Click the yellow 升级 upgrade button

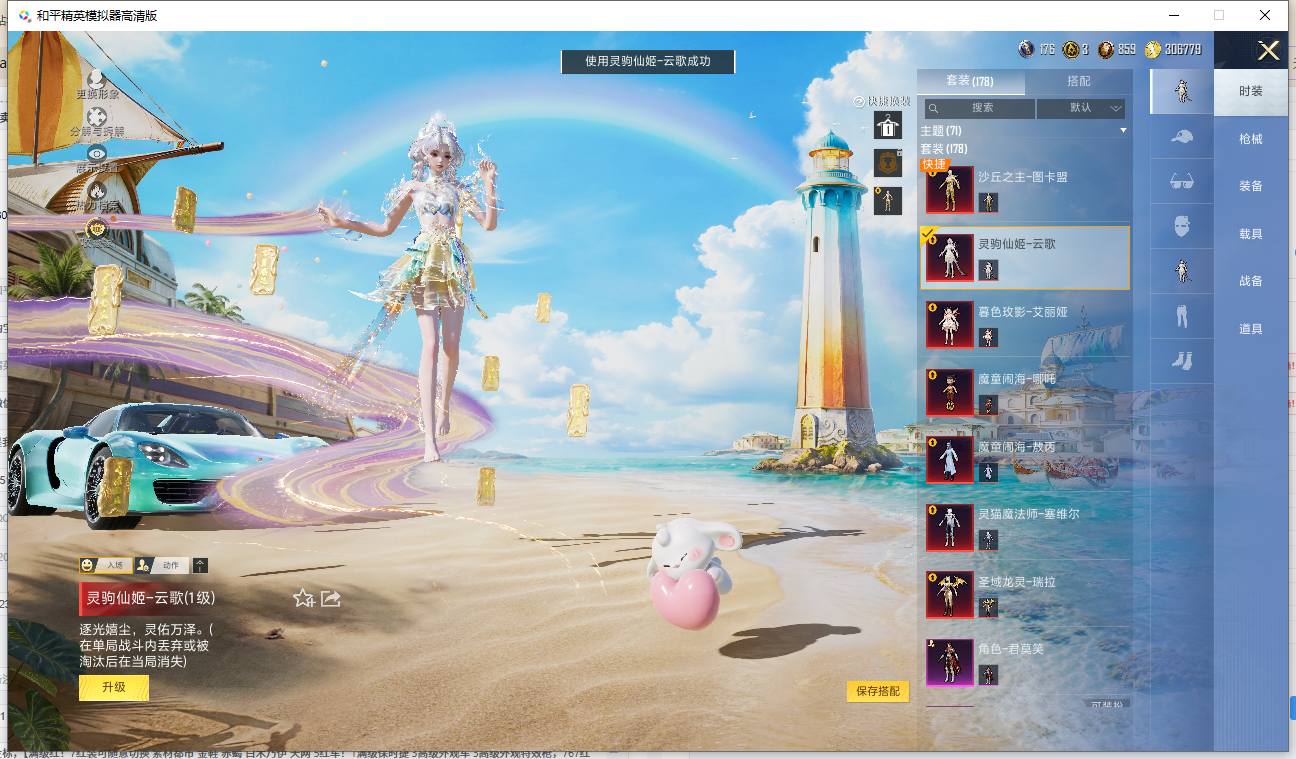pos(114,687)
